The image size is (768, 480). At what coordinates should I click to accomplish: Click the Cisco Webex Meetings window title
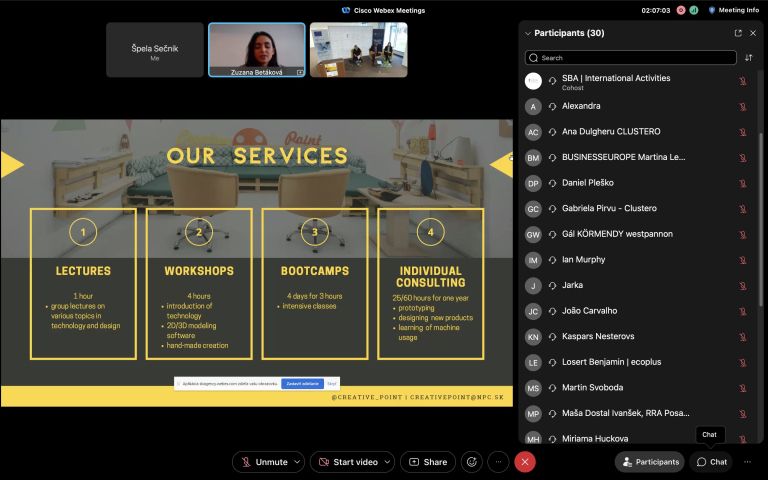coord(384,10)
